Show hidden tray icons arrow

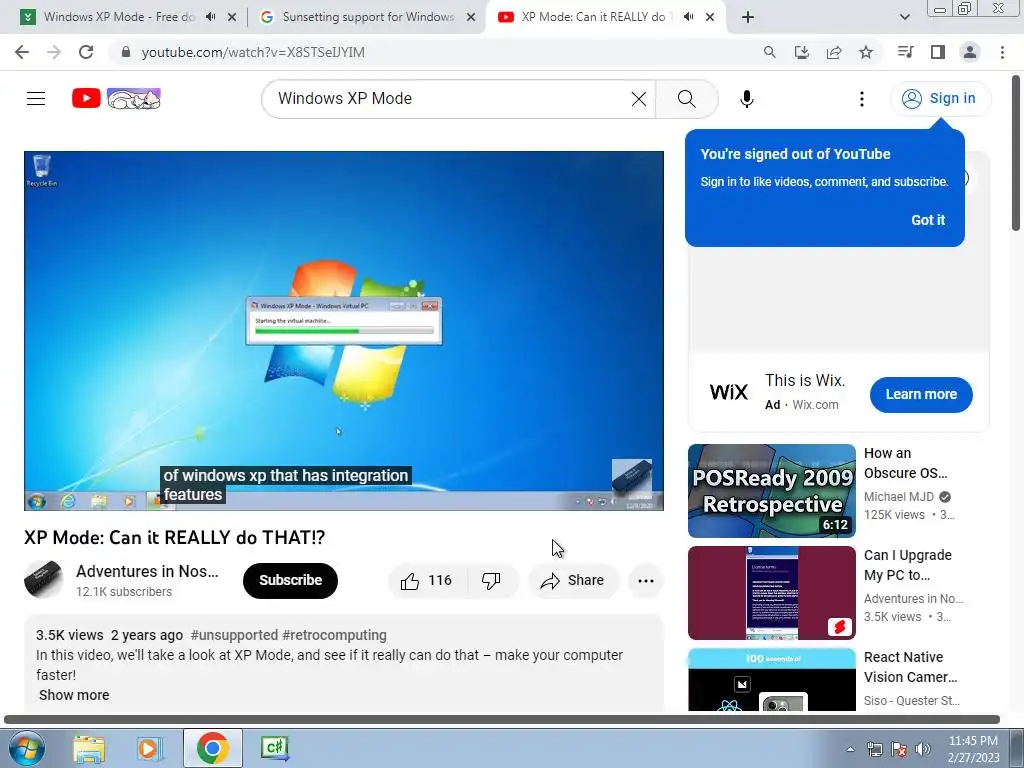coord(850,749)
